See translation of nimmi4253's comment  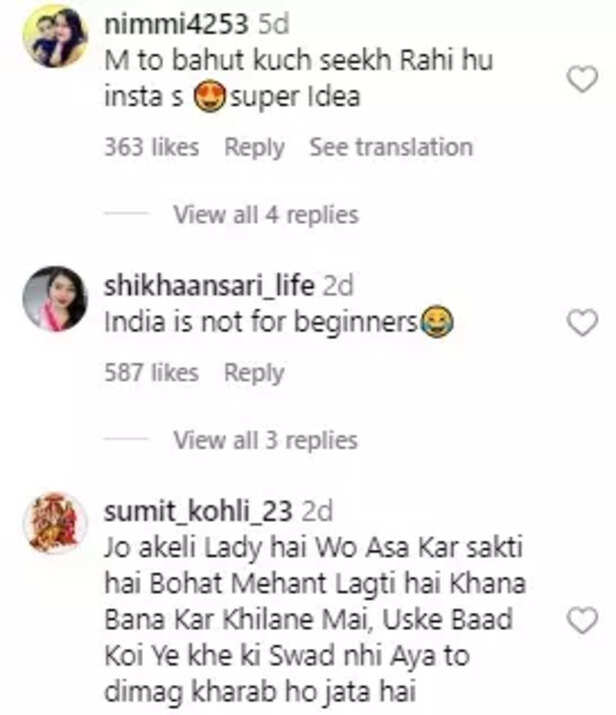[x=390, y=147]
